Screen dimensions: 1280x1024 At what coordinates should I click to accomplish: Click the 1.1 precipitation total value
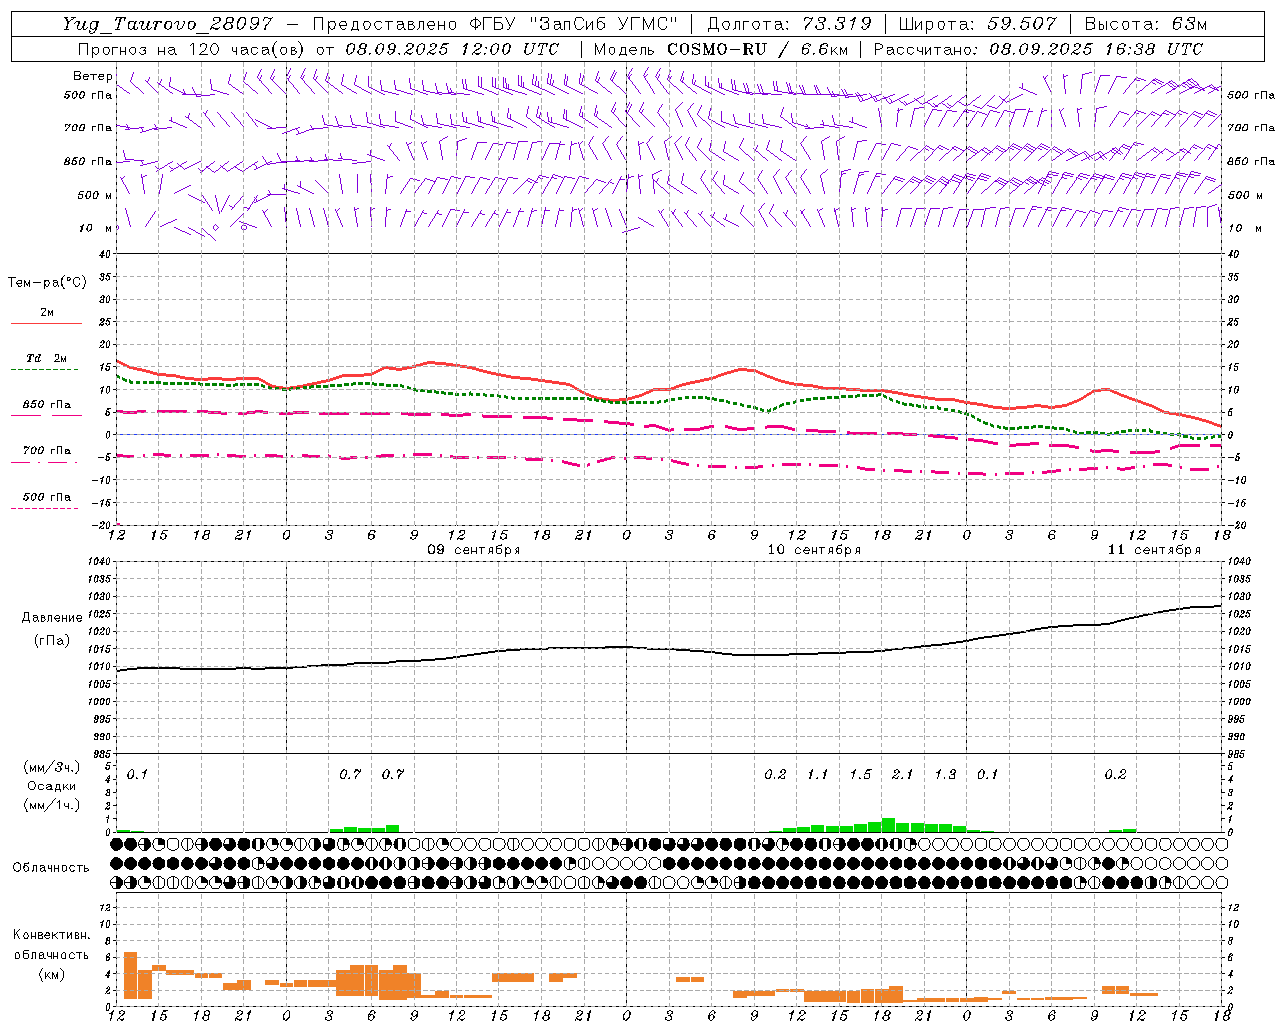(x=817, y=774)
